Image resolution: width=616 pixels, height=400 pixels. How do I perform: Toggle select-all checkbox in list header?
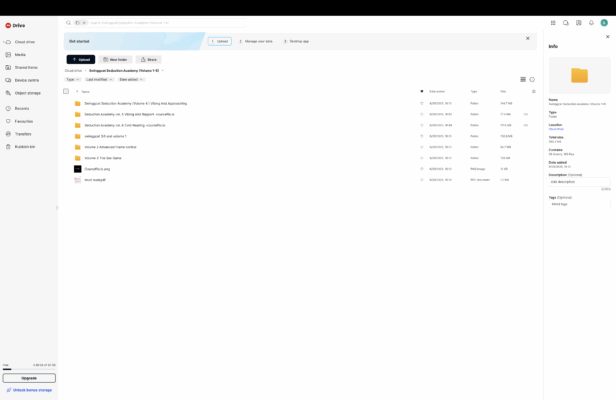tap(66, 91)
